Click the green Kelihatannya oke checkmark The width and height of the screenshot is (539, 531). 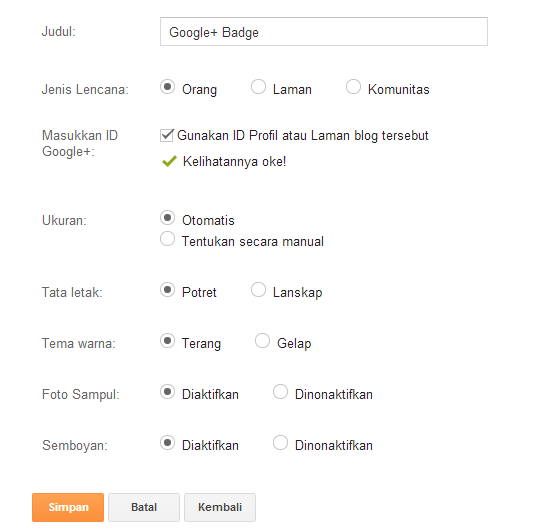[x=169, y=161]
